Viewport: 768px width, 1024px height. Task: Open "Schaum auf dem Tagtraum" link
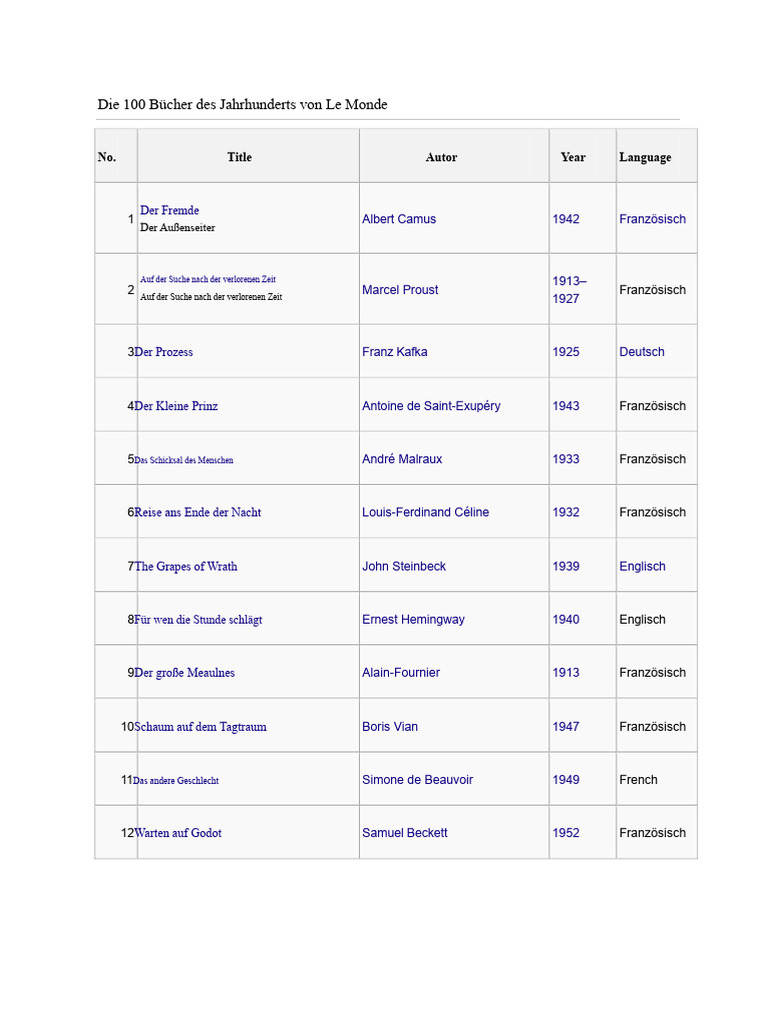point(201,727)
